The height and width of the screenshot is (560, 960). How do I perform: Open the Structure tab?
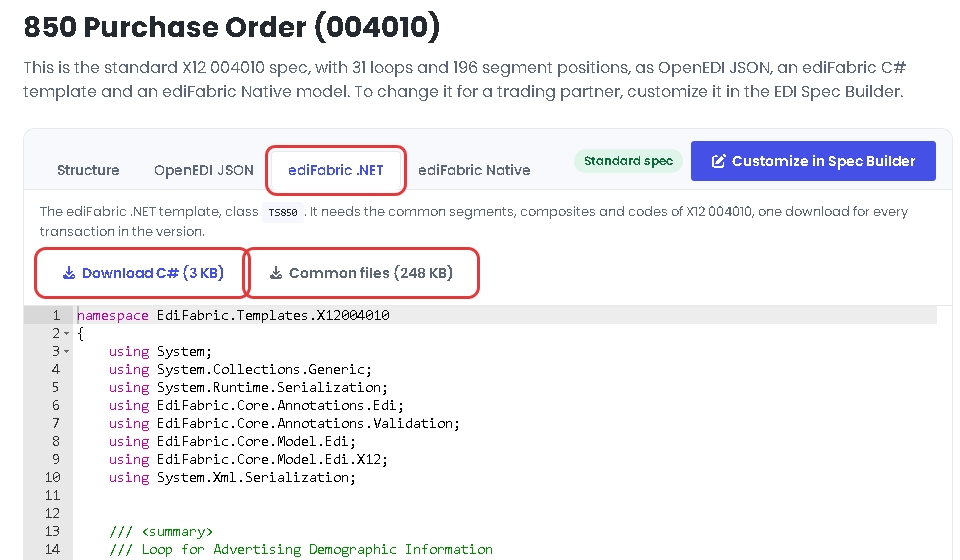[x=88, y=170]
